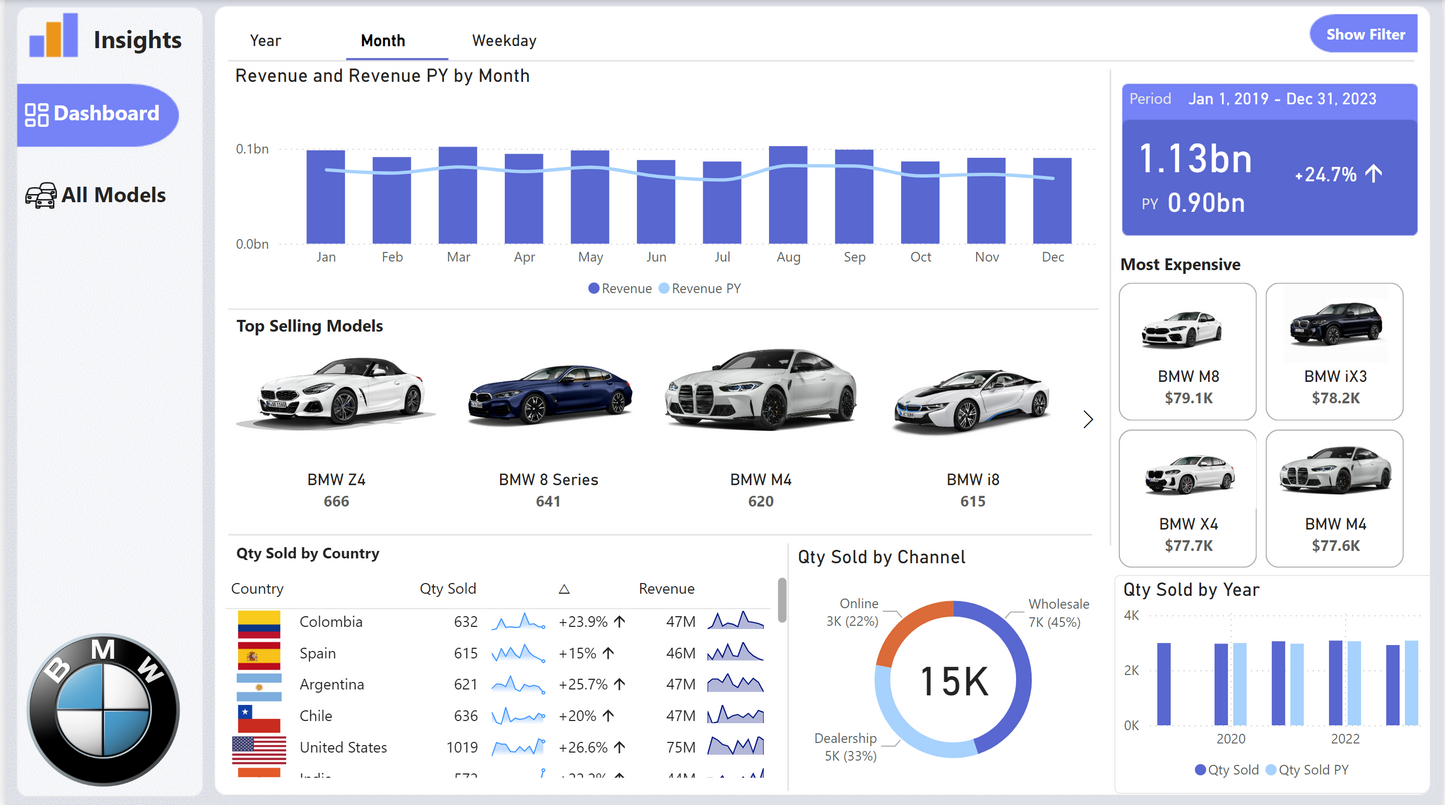Switch to the Month tab

pos(383,41)
